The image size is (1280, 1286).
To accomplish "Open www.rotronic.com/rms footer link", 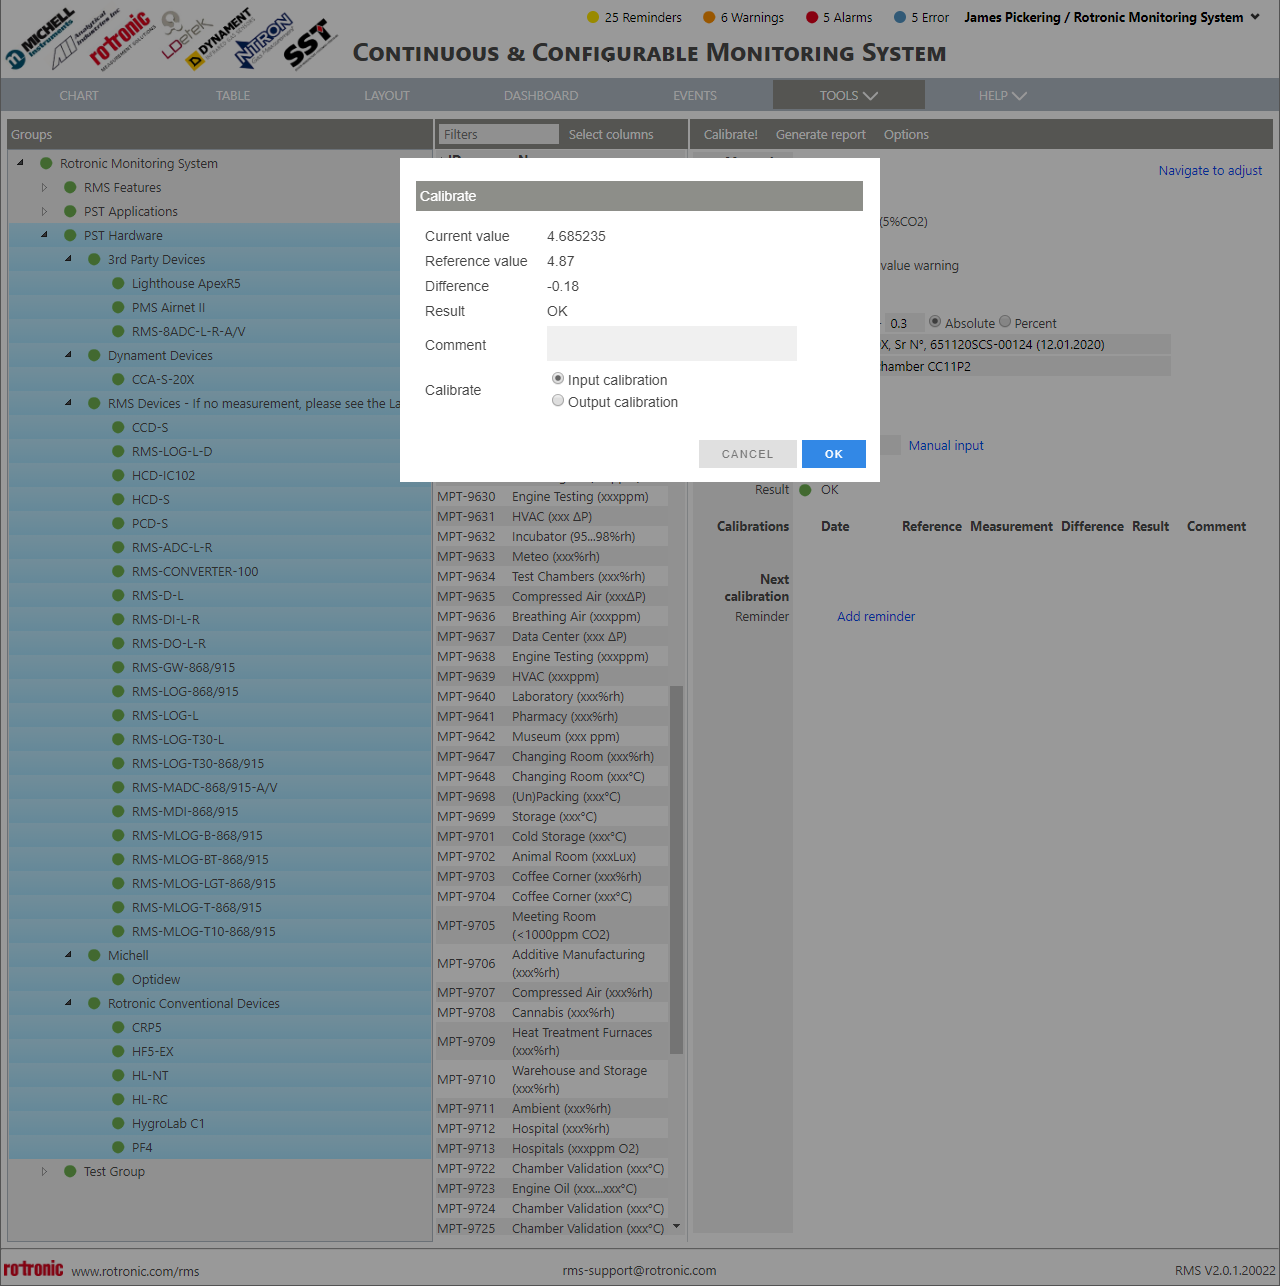I will pyautogui.click(x=135, y=1271).
